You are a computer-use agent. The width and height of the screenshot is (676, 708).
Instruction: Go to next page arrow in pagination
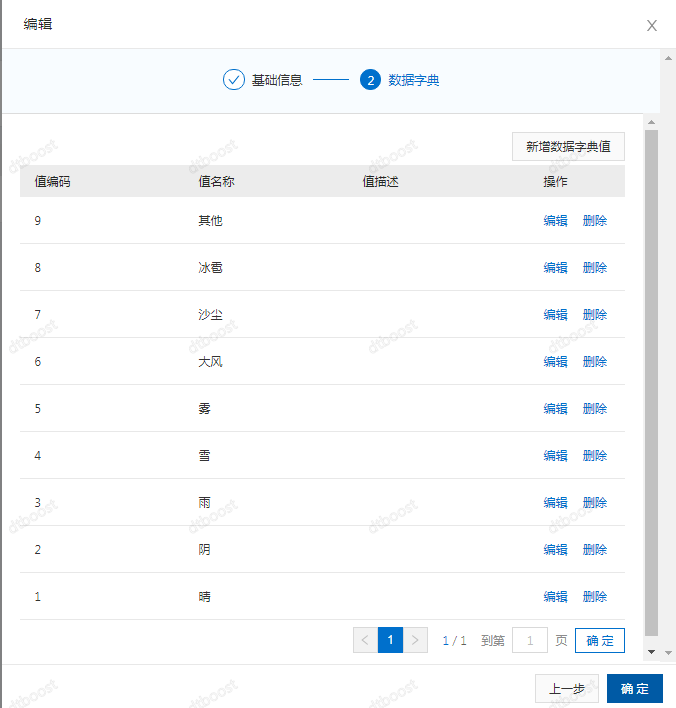point(416,640)
